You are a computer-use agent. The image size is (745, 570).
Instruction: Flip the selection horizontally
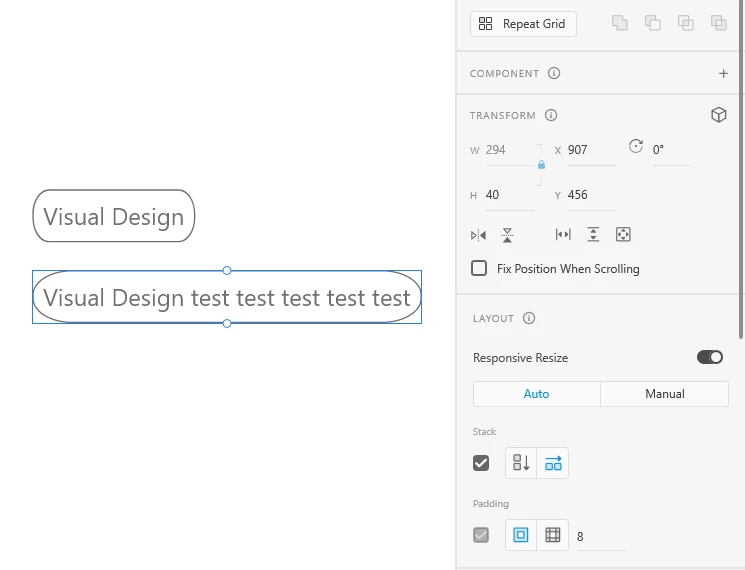[478, 235]
